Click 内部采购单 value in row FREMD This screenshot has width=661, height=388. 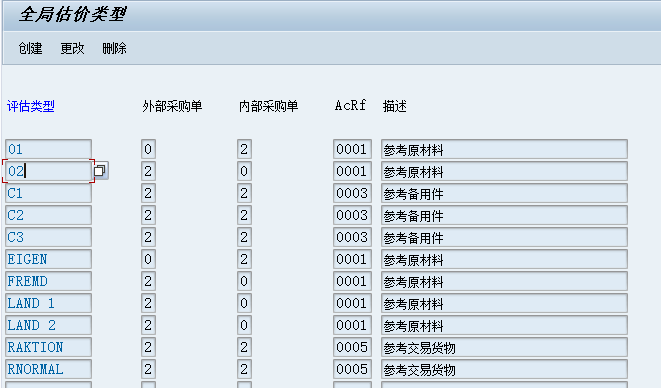[244, 280]
